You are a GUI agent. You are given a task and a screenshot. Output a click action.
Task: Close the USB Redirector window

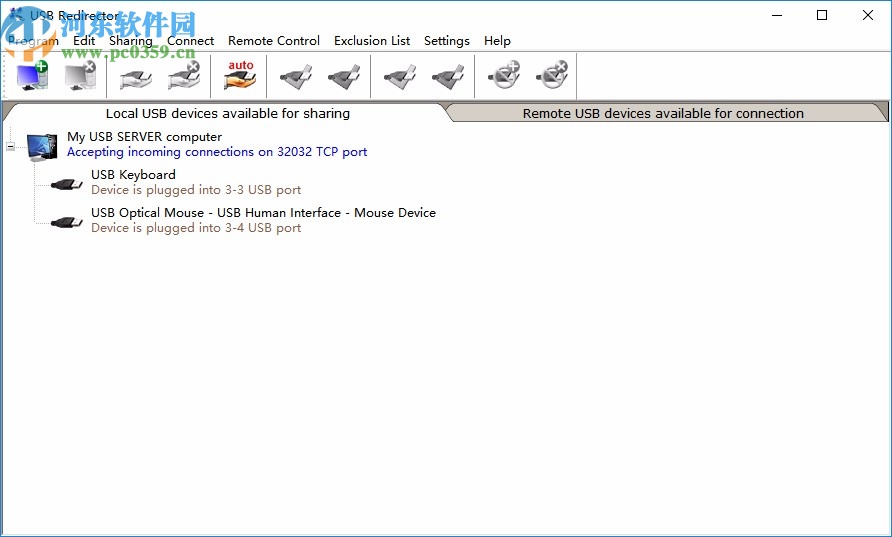tap(868, 15)
